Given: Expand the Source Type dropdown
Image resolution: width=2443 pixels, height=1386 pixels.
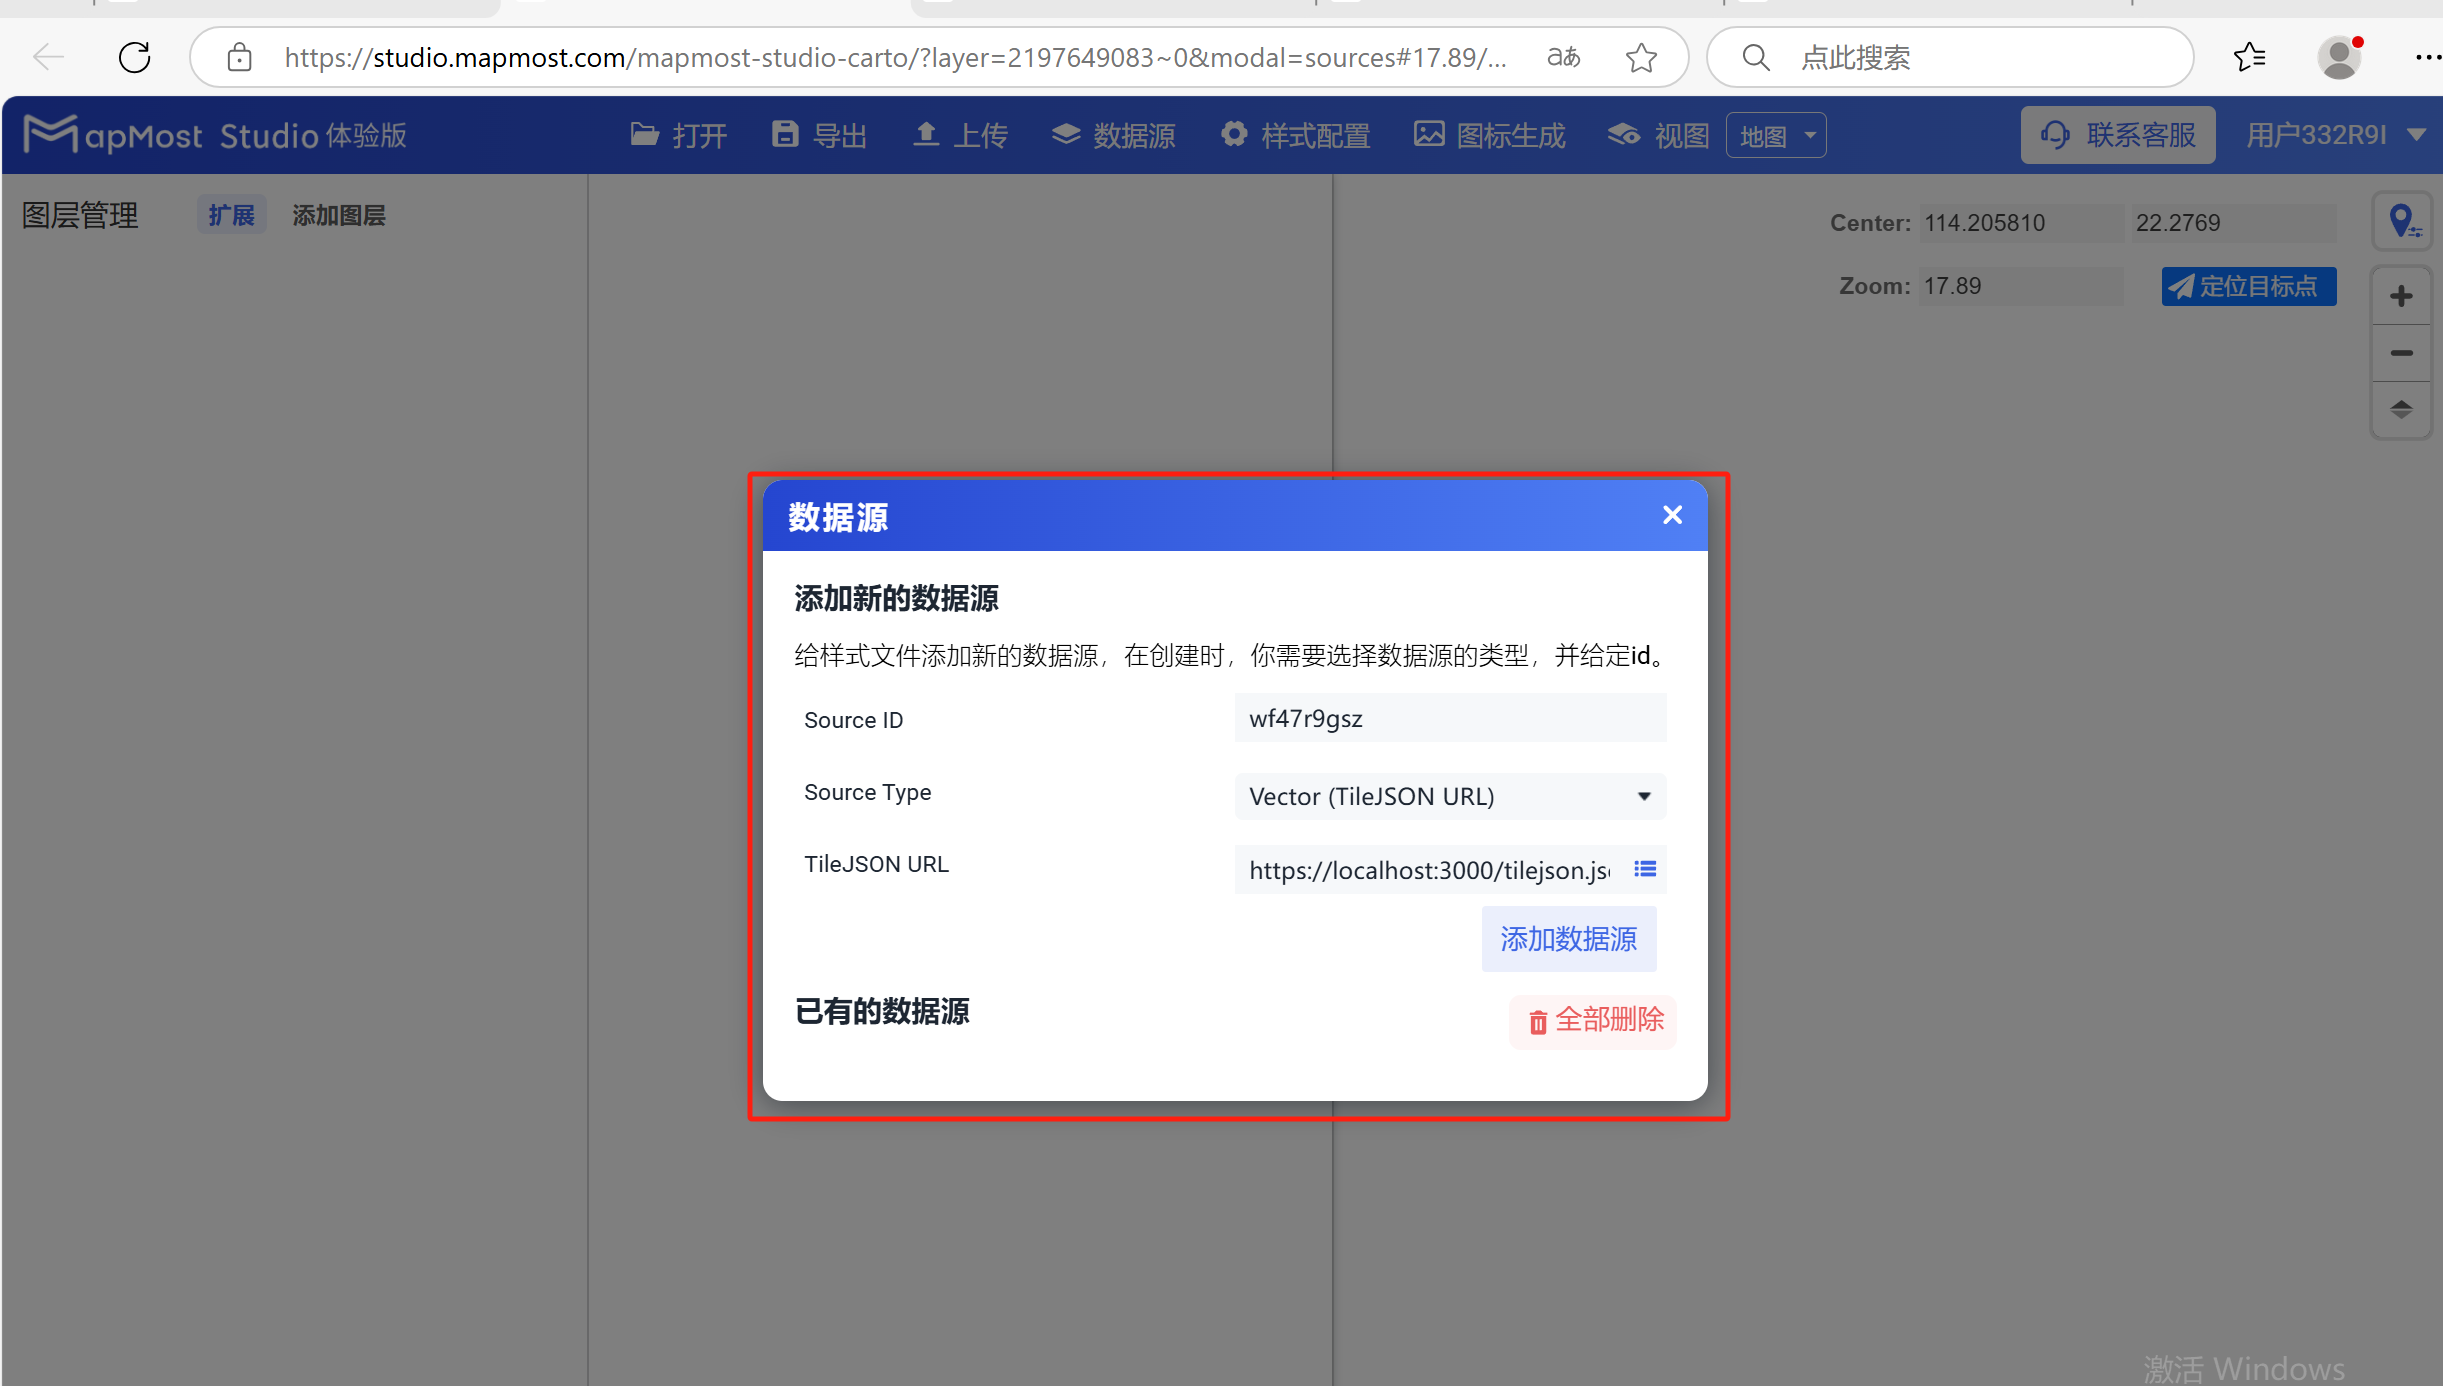Looking at the screenshot, I should [x=1450, y=796].
